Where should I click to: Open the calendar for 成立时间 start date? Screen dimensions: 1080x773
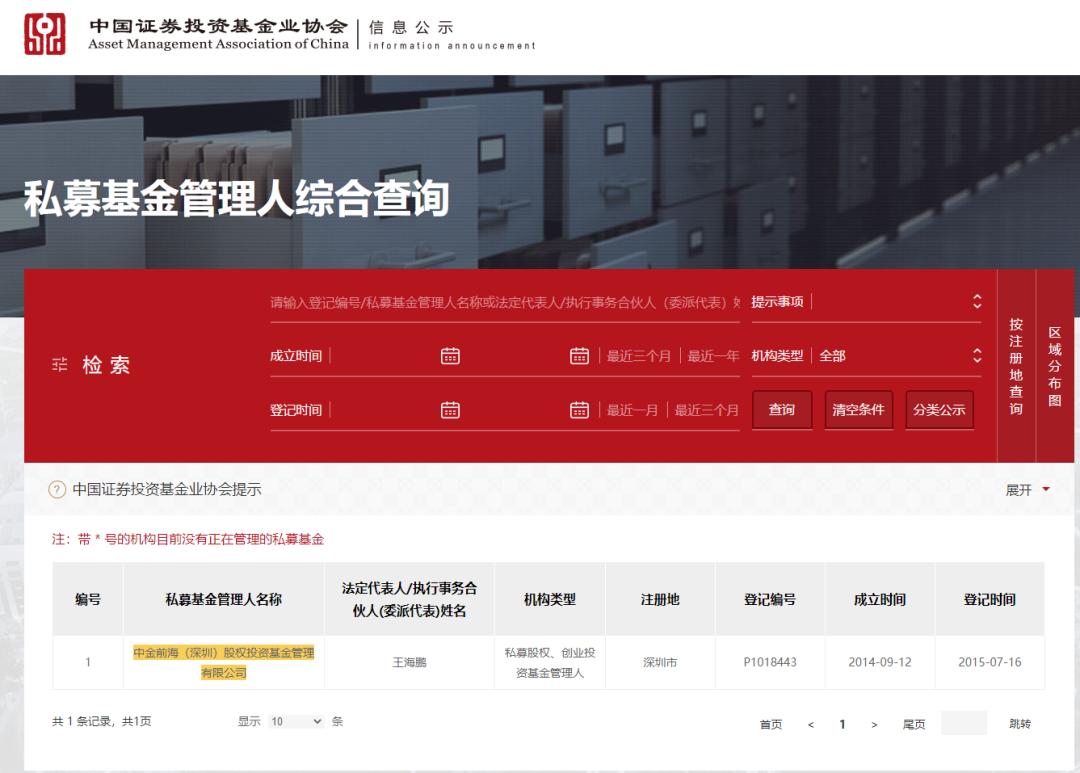coord(451,355)
